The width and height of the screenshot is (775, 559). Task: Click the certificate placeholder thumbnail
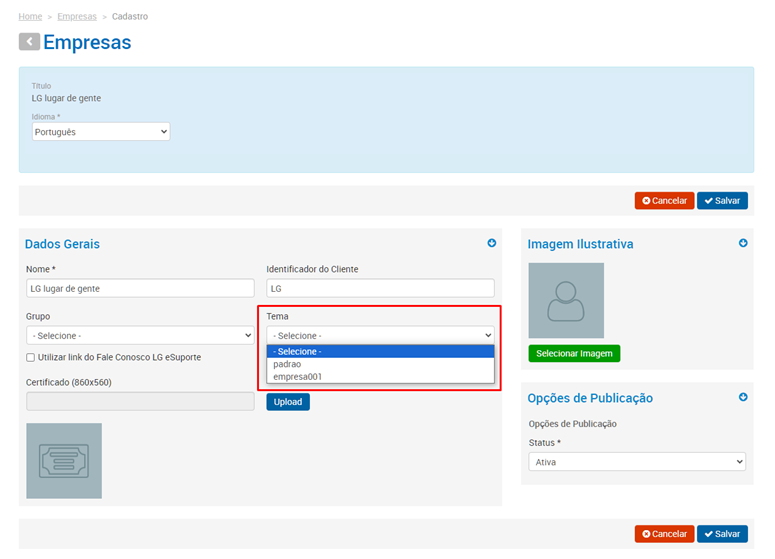64,461
